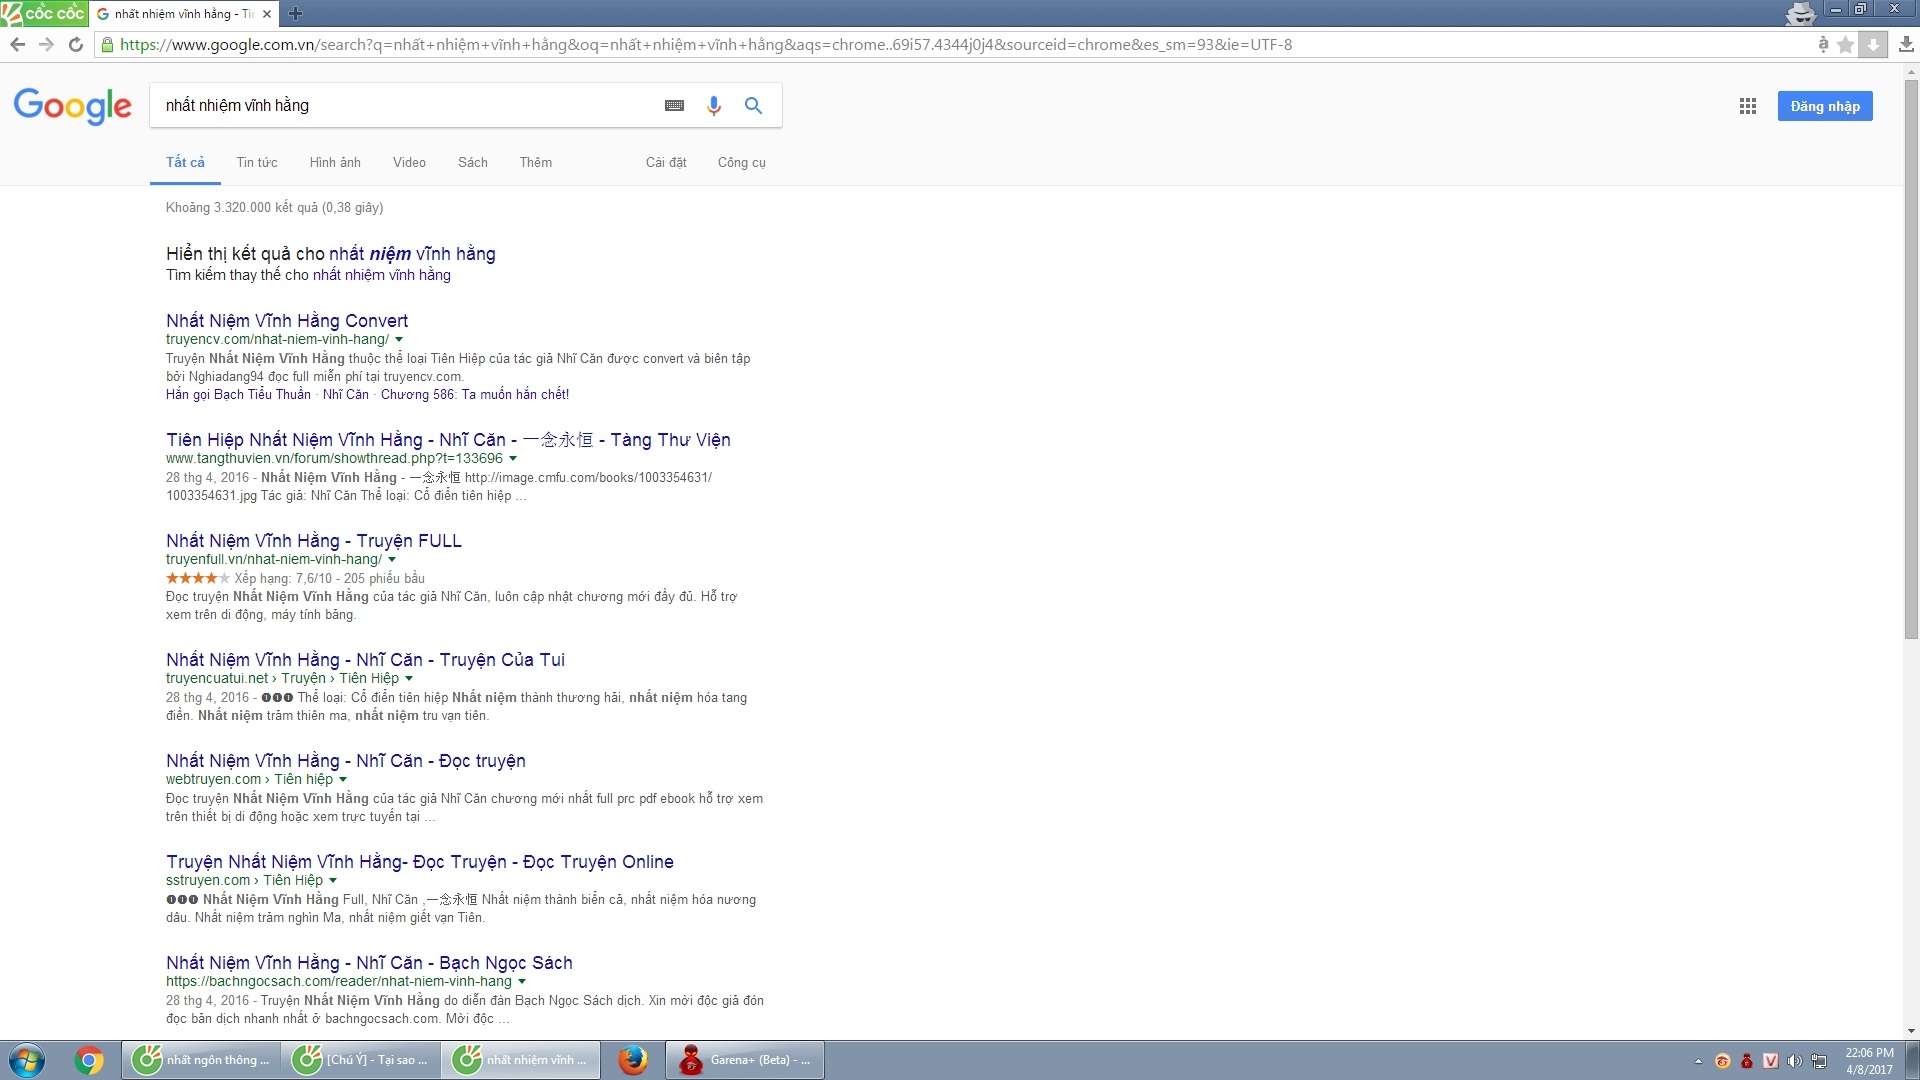Bookmark this page with the star icon

pos(1846,44)
